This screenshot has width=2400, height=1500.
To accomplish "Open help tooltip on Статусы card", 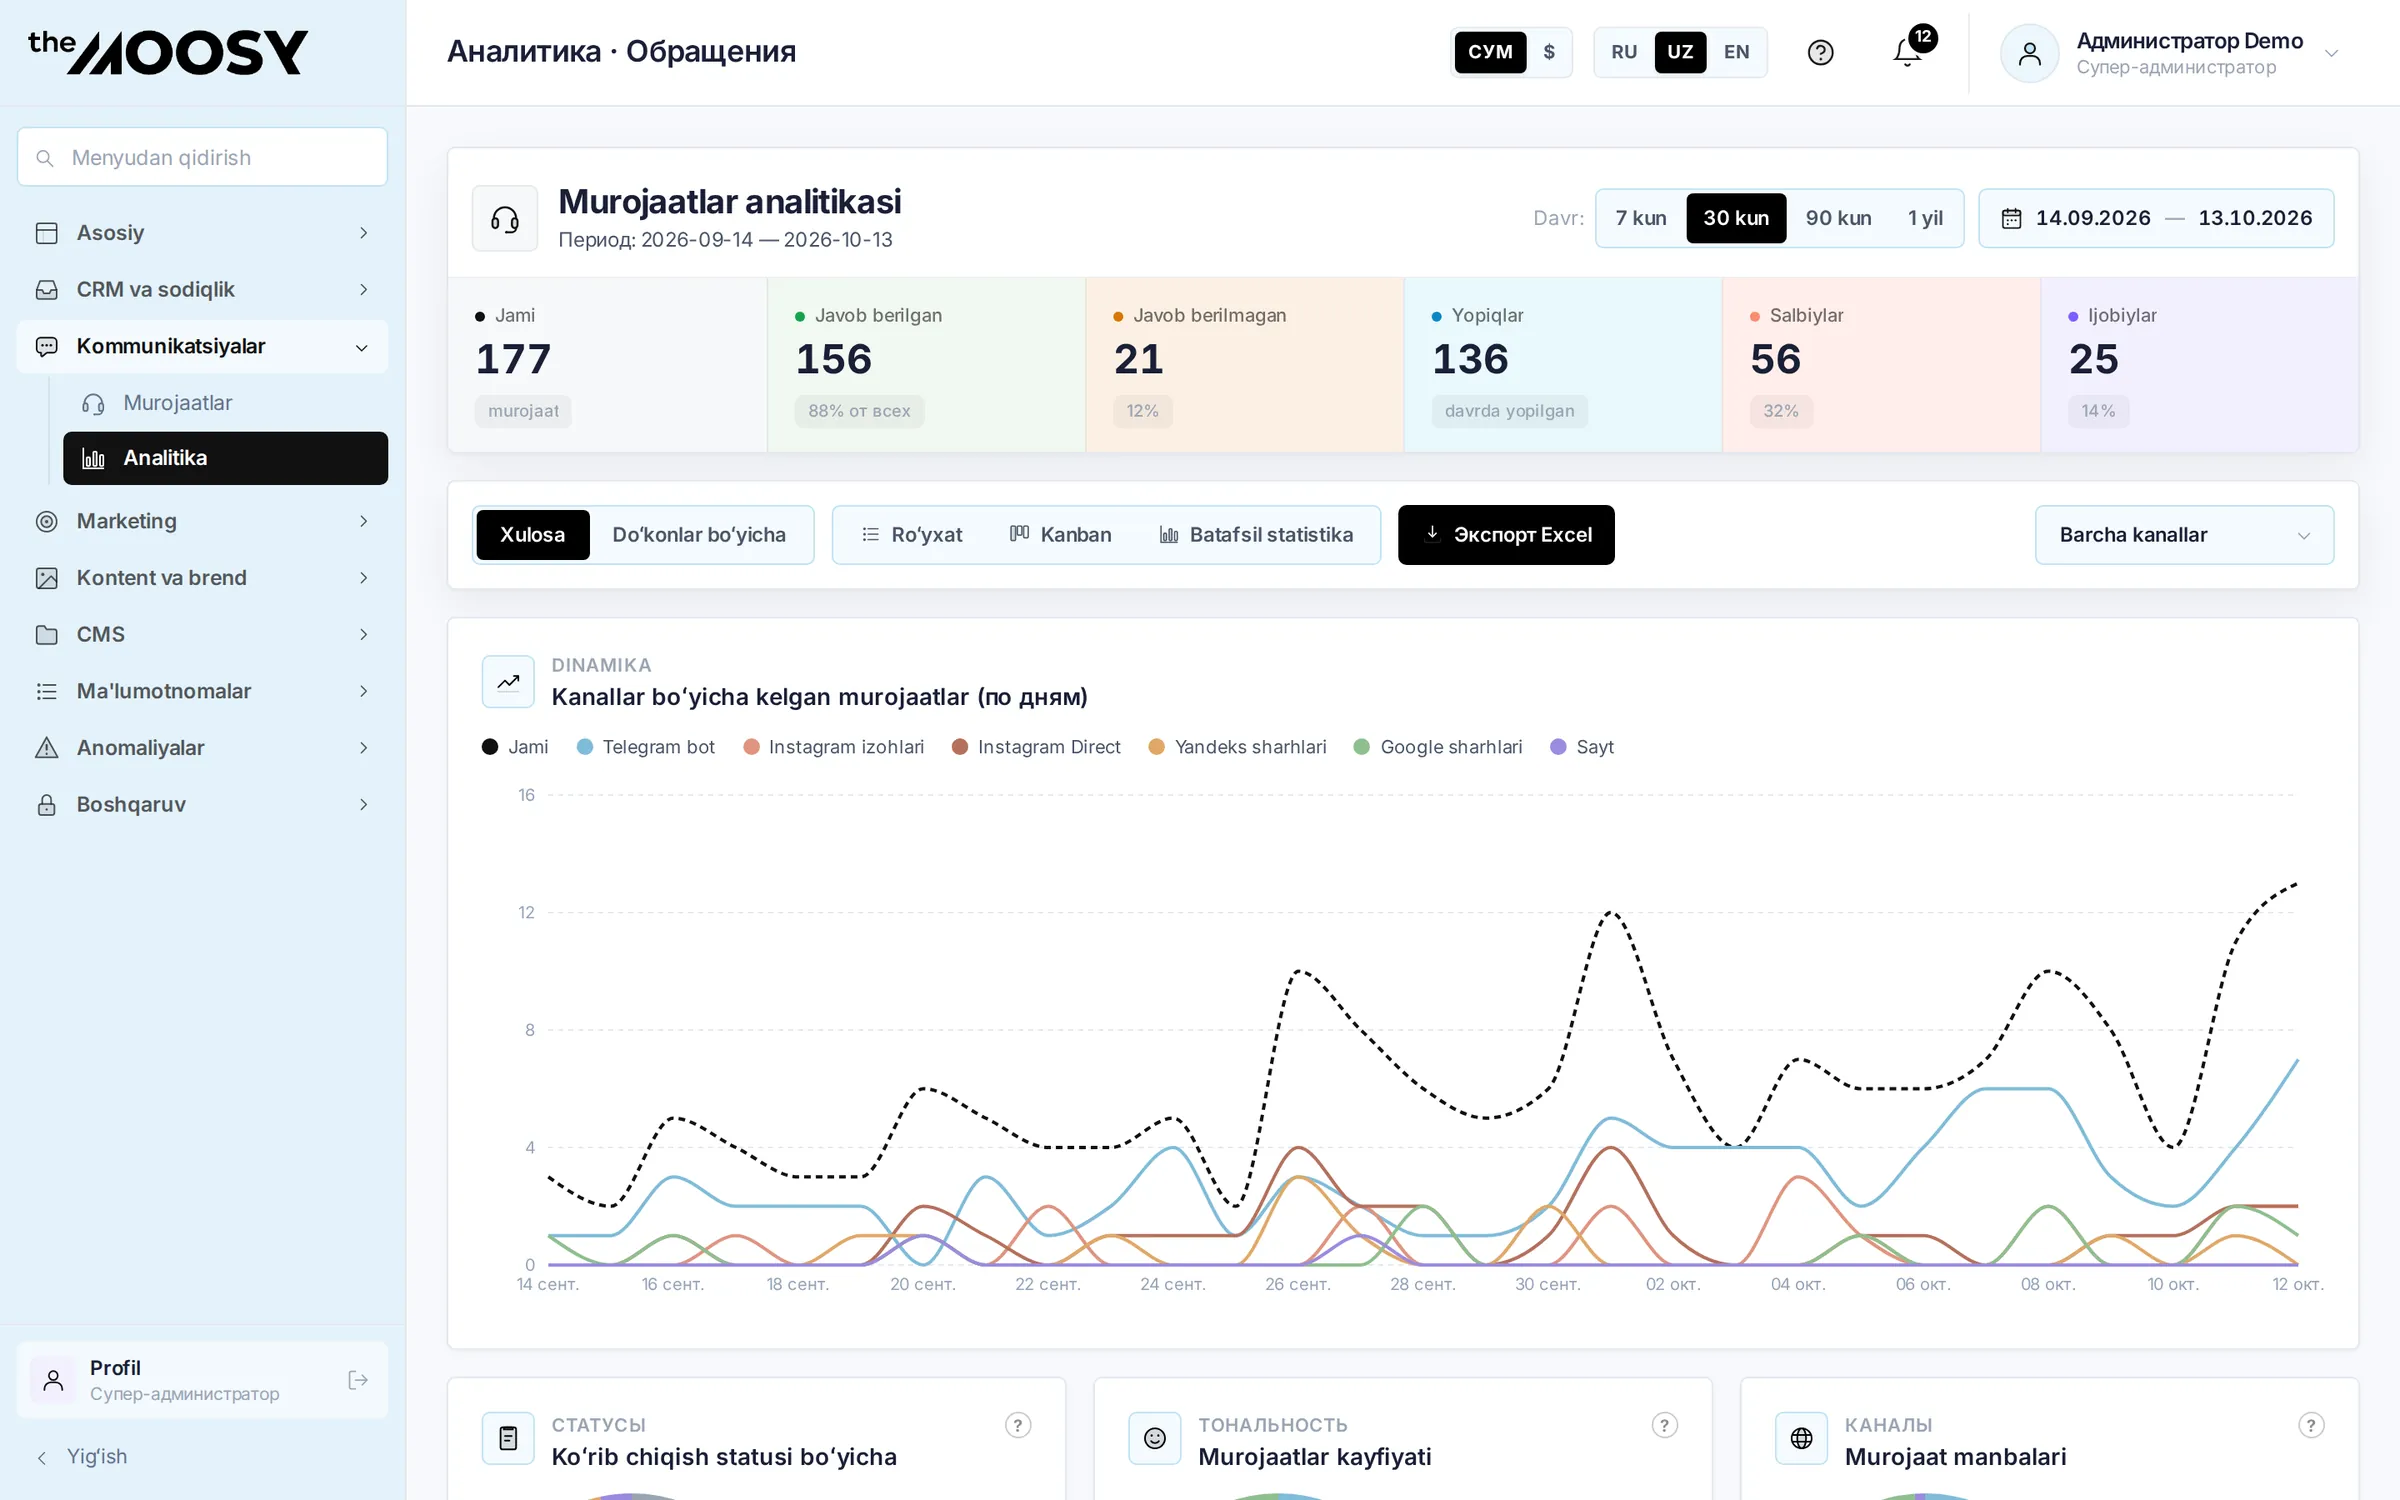I will [x=1018, y=1425].
